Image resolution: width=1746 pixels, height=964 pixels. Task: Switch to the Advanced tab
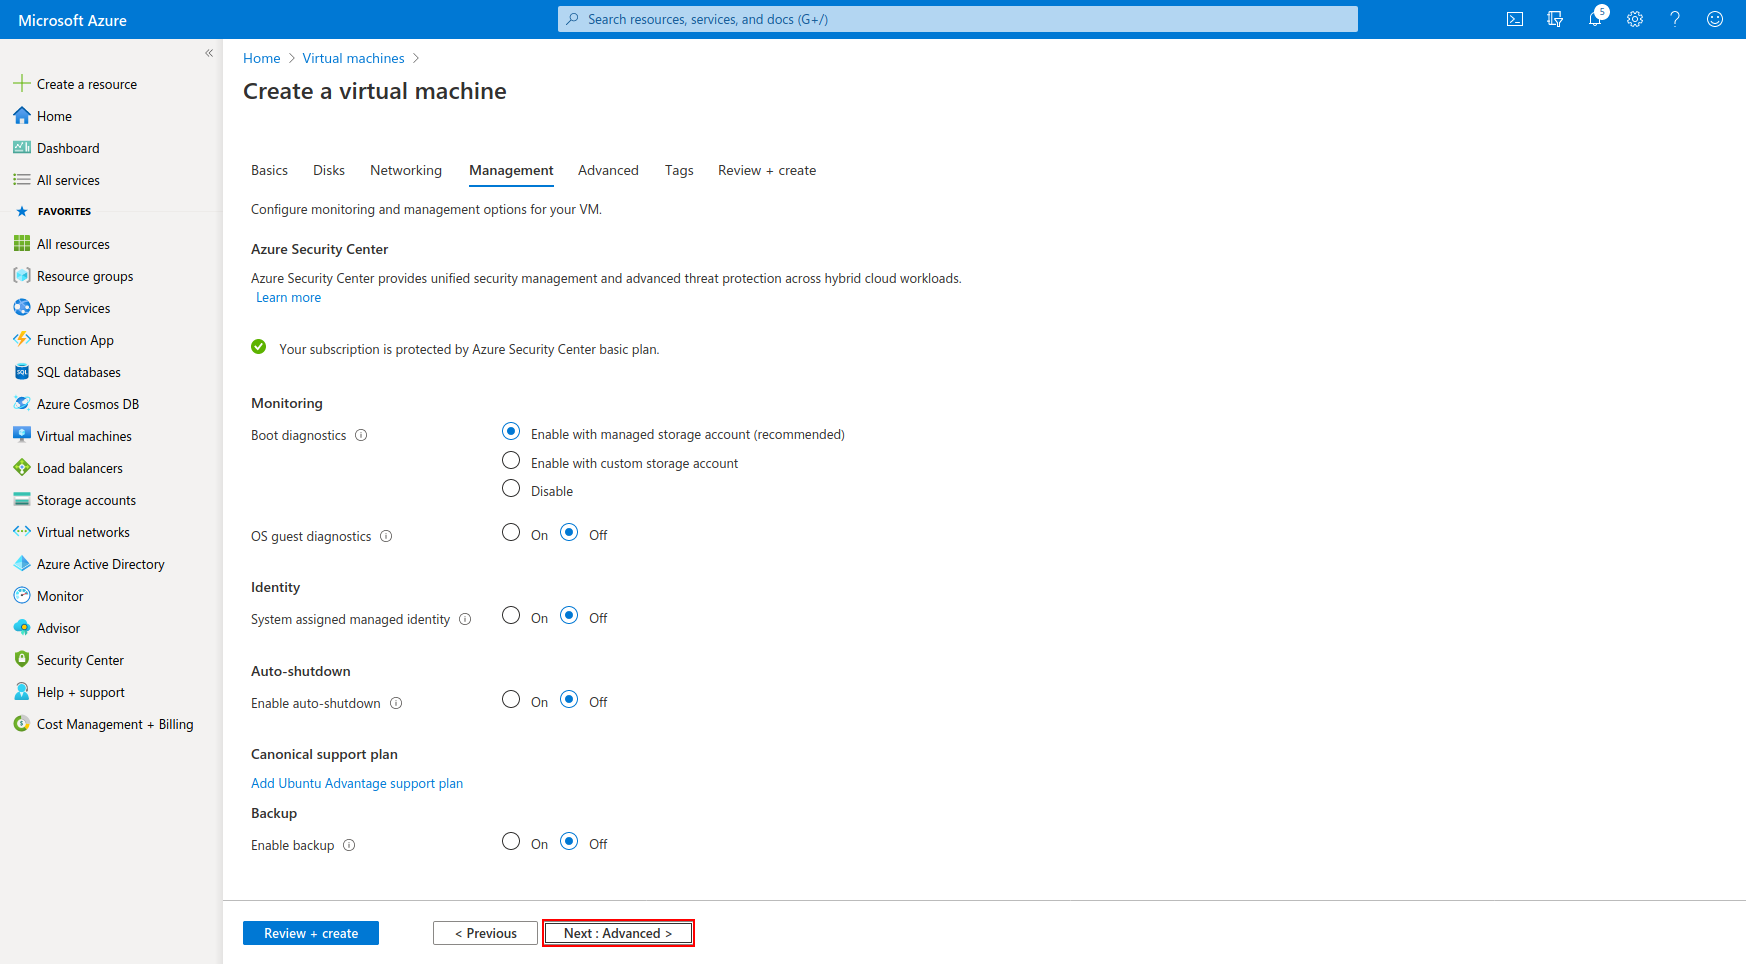[608, 170]
